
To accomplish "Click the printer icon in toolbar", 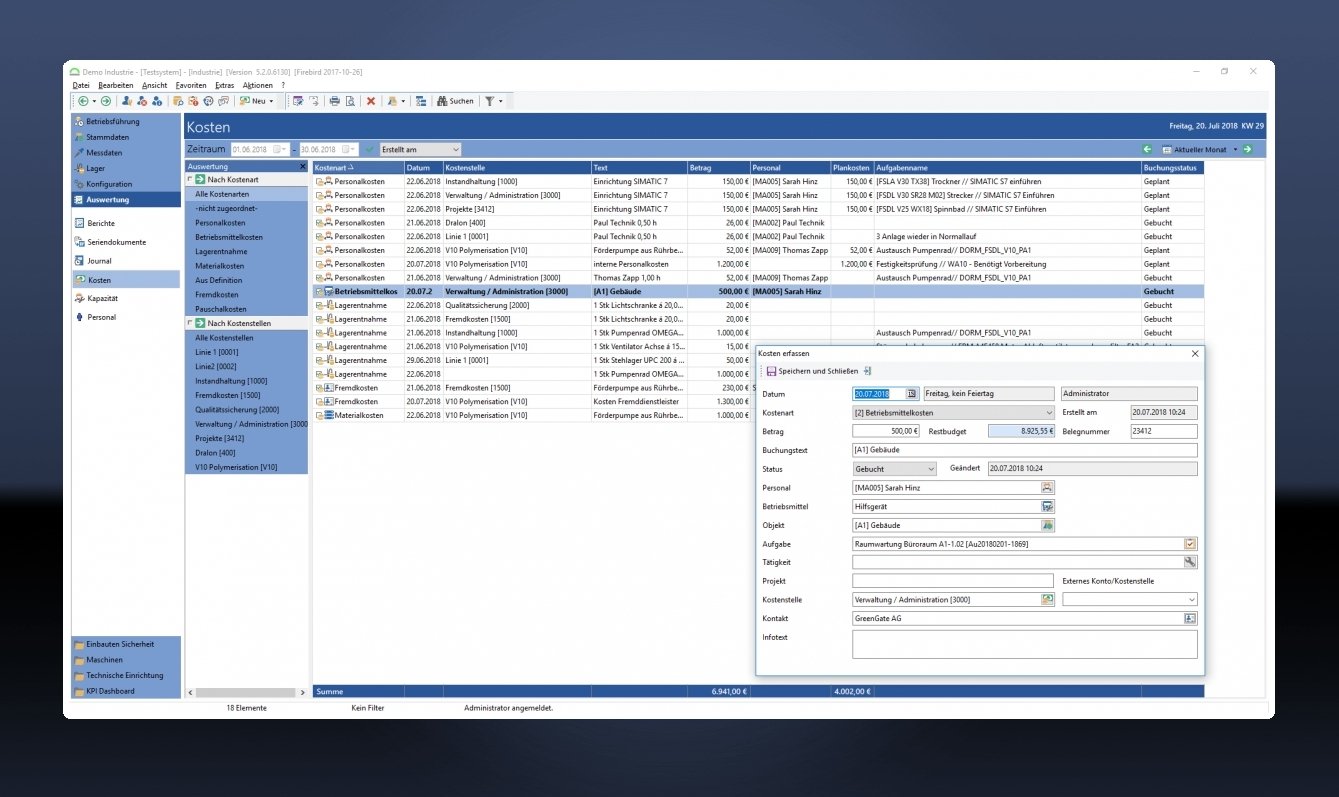I will pos(335,101).
